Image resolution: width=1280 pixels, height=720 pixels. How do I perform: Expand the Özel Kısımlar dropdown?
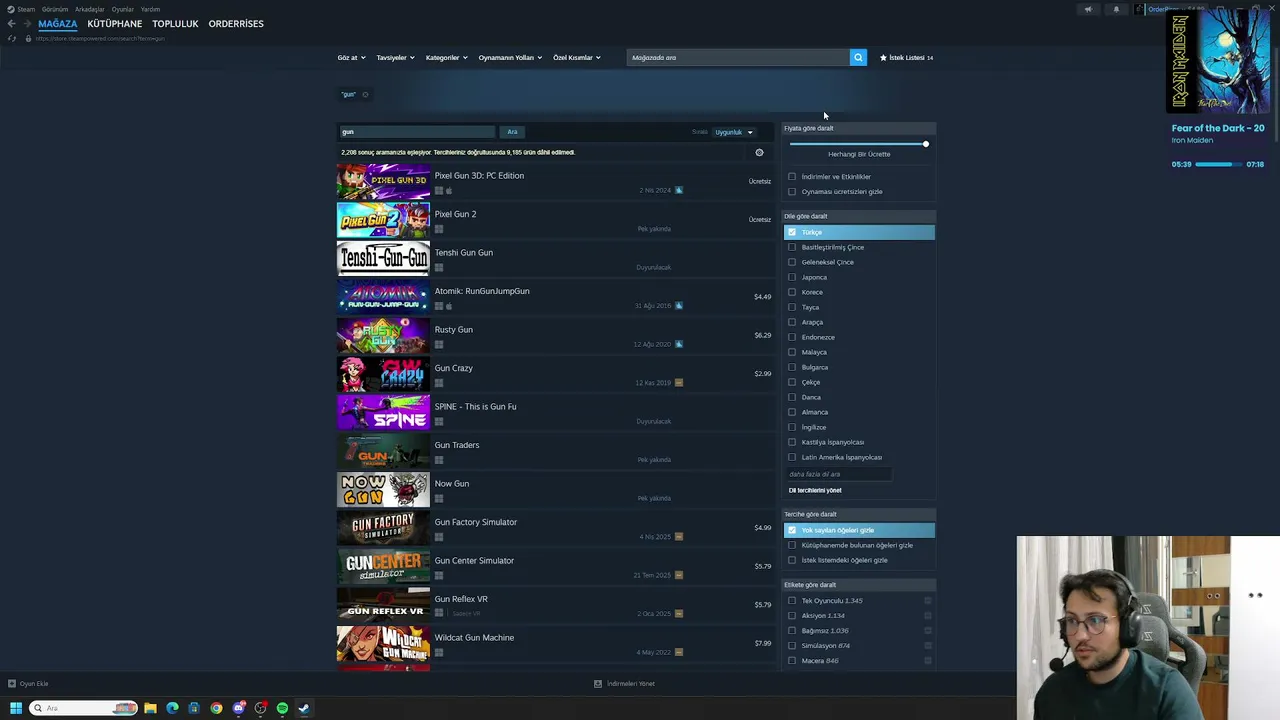[x=577, y=58]
